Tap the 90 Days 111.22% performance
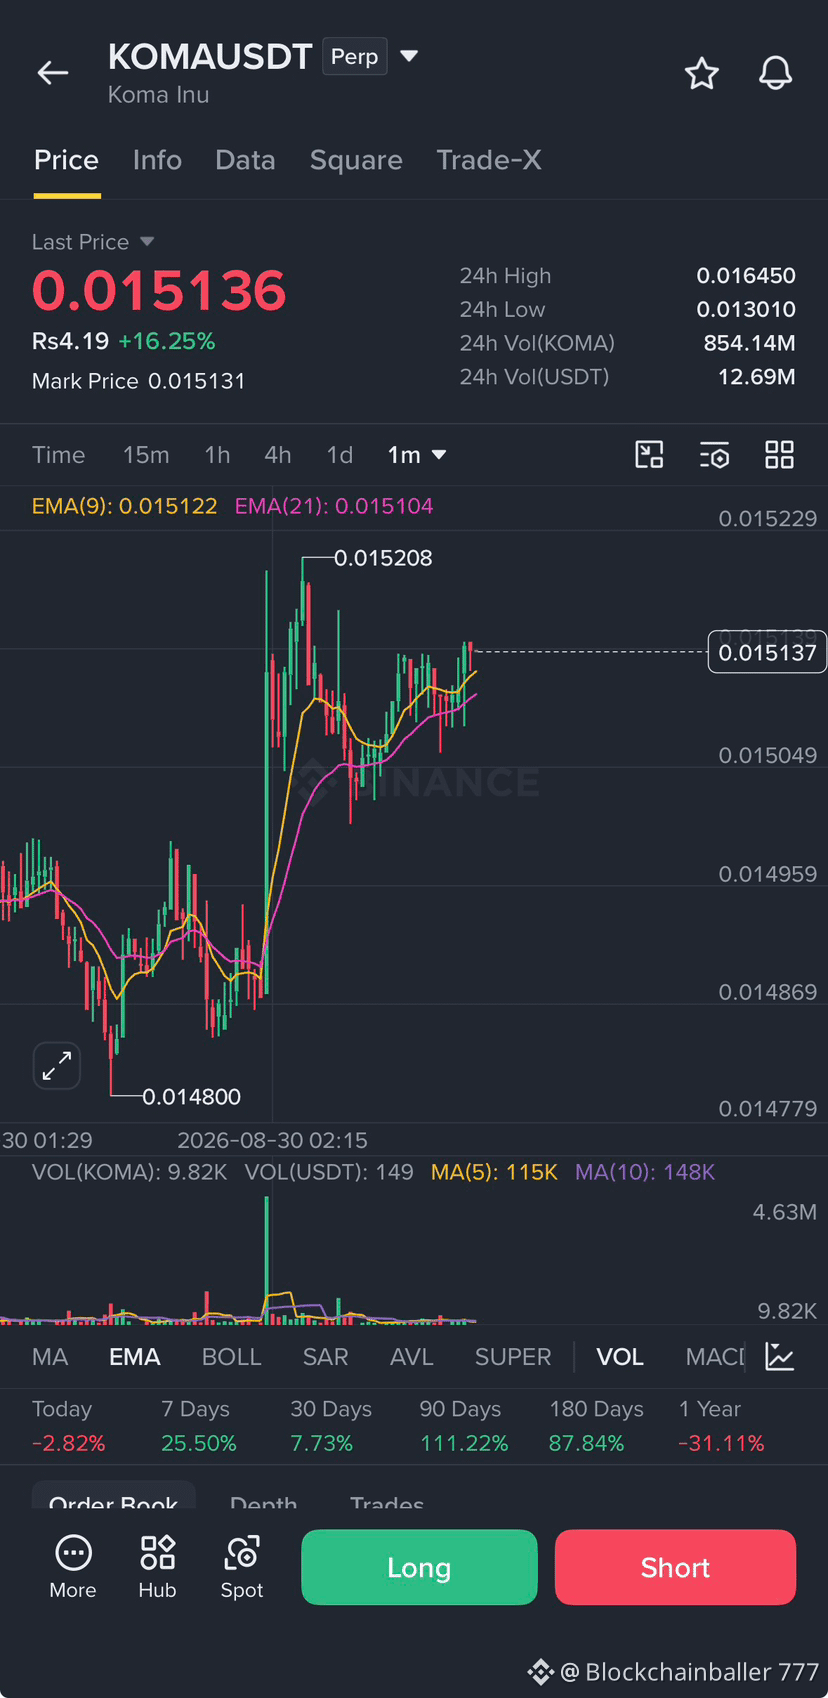Screen dimensions: 828x1698 point(464,1426)
